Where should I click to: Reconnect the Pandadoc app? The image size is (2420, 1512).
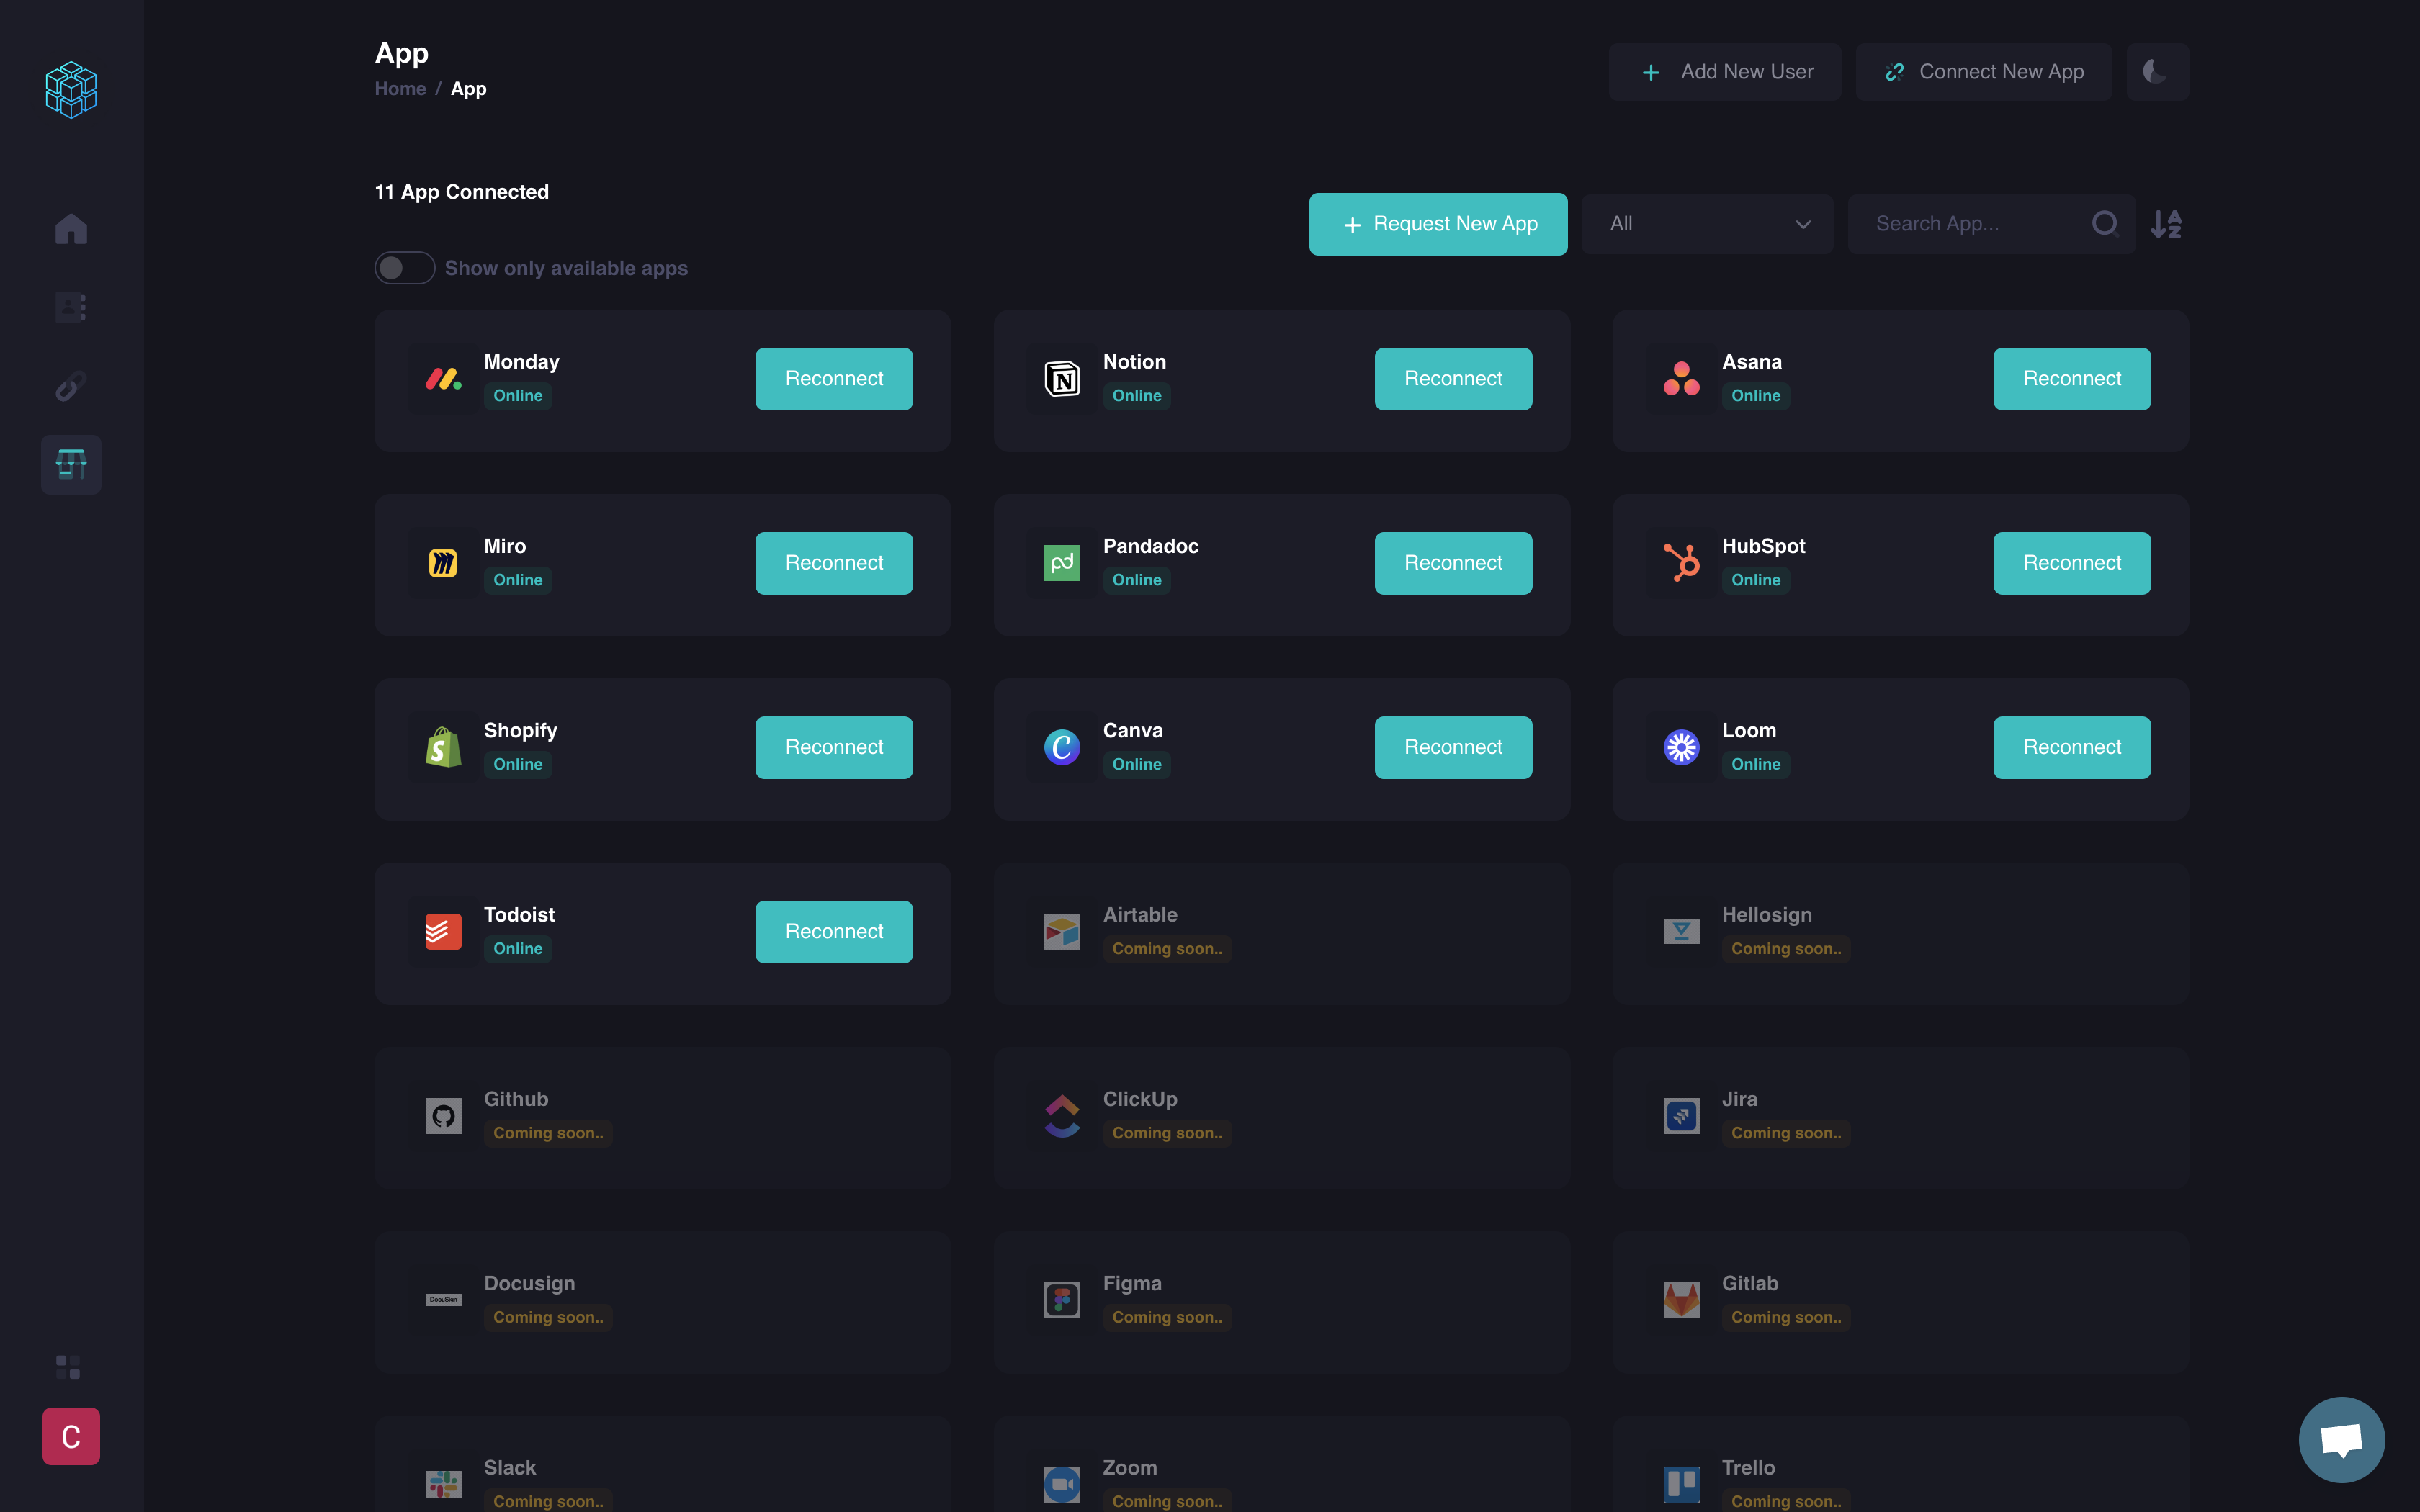(1453, 563)
